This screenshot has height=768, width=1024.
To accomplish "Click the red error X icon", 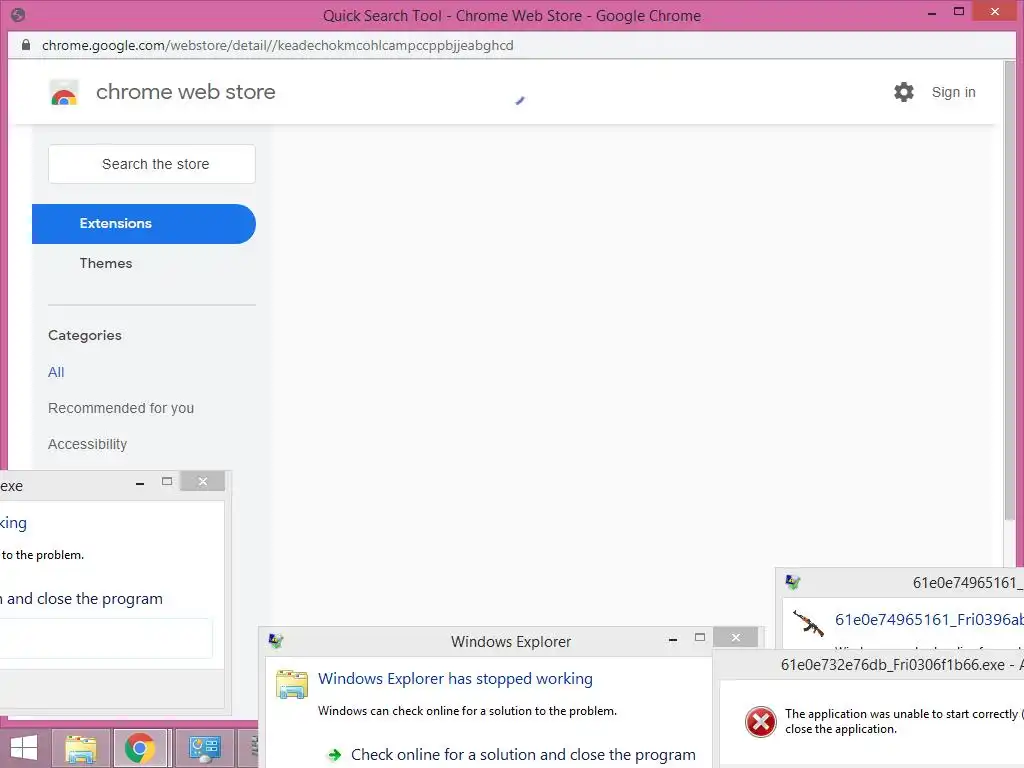I will [761, 722].
